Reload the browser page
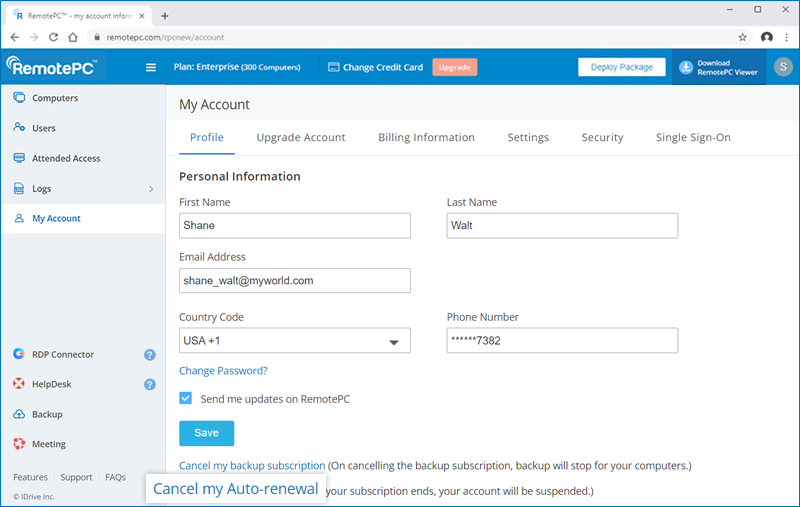The height and width of the screenshot is (507, 800). tap(53, 37)
